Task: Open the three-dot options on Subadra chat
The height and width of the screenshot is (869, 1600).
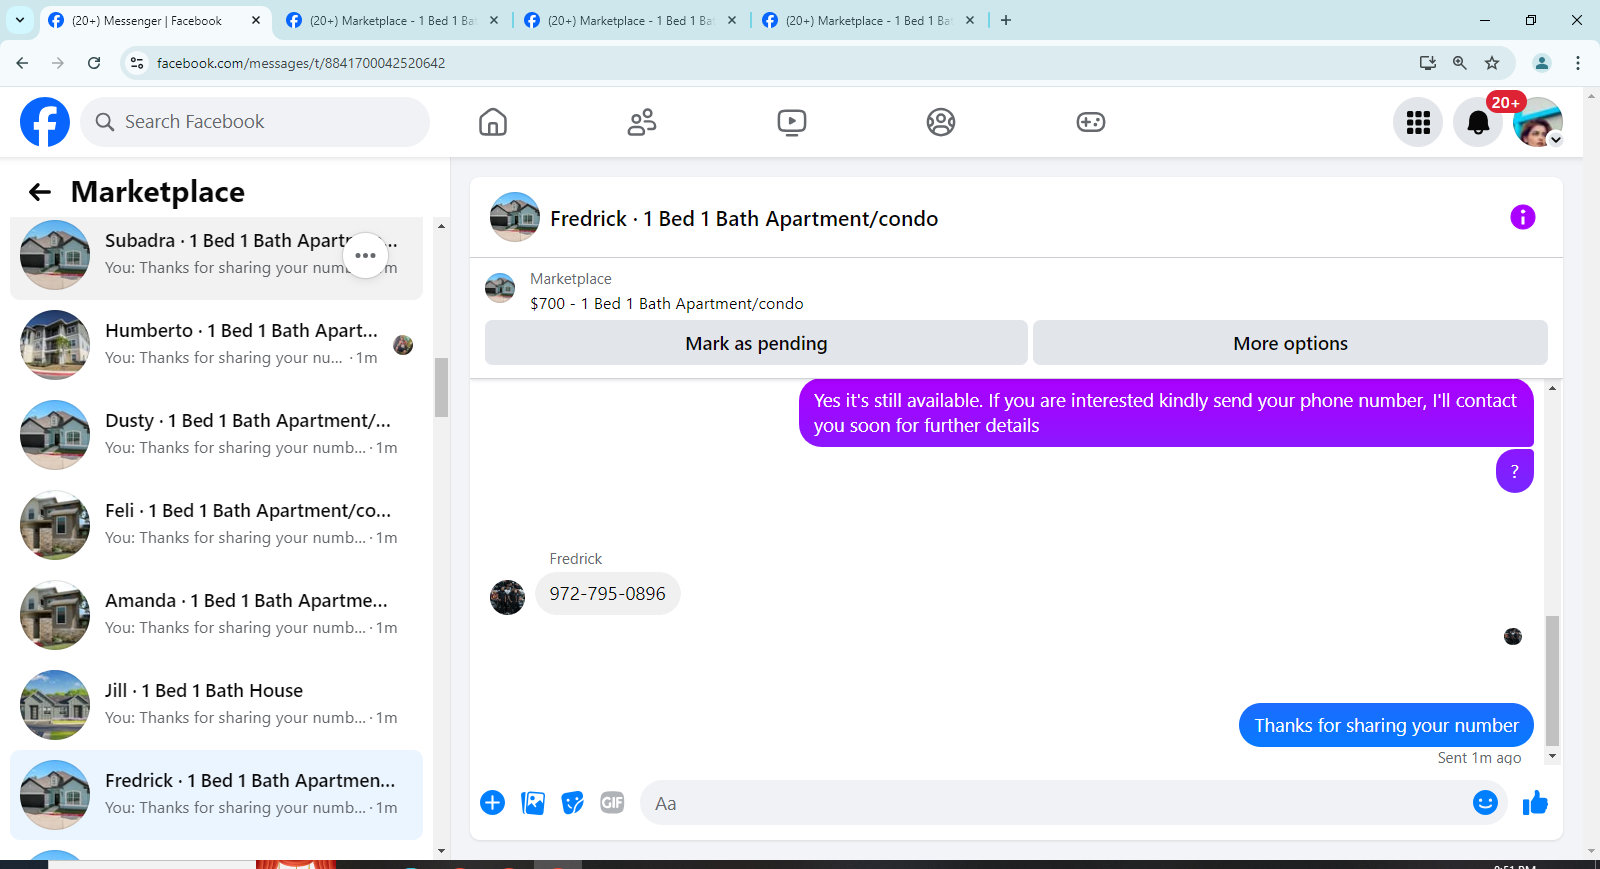Action: coord(366,255)
